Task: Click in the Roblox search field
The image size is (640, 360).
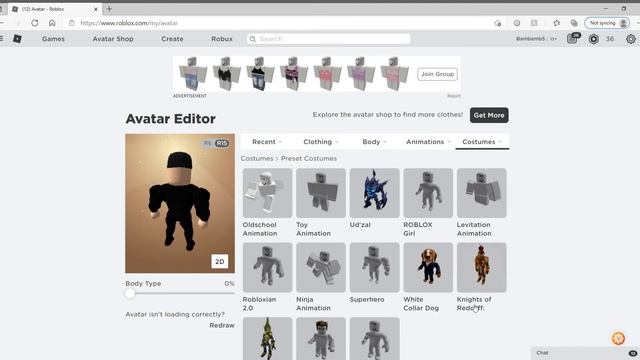Action: pyautogui.click(x=329, y=39)
